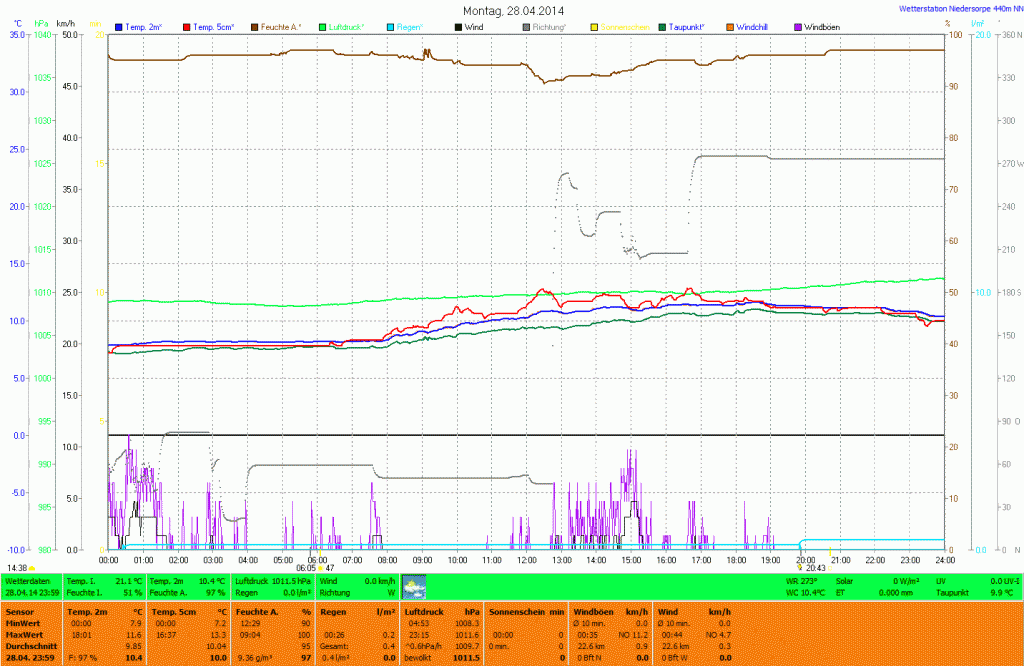The image size is (1024, 666).
Task: Click the cyan Regen legend icon
Action: [x=390, y=25]
